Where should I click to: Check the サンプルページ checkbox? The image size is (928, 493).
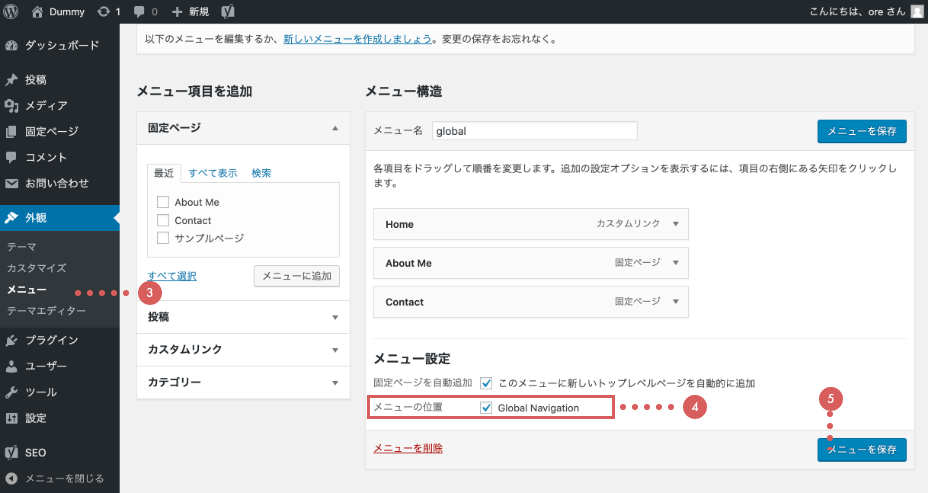(163, 238)
